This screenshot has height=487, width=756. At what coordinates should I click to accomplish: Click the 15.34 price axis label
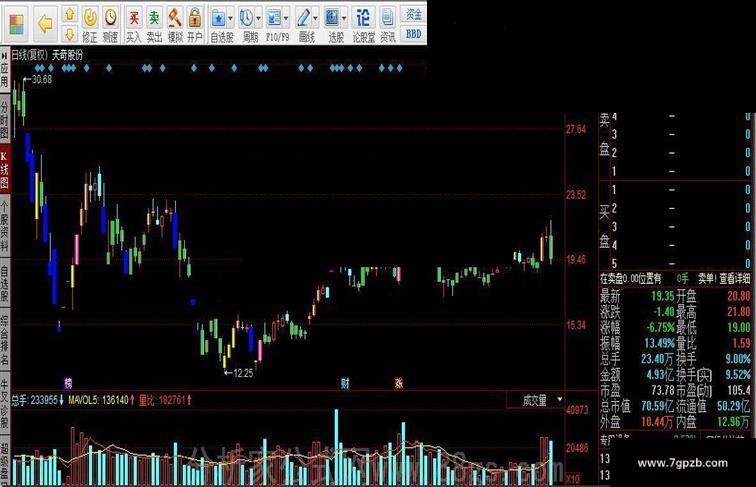pyautogui.click(x=576, y=325)
